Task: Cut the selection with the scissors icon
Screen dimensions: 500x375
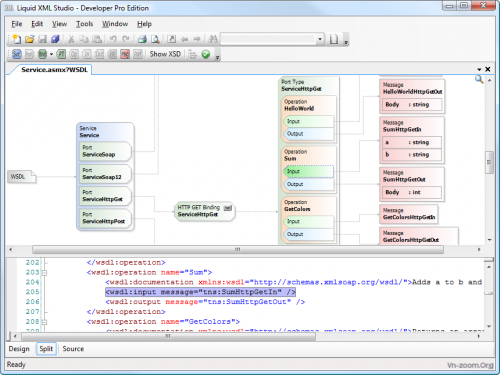Action: click(71, 39)
